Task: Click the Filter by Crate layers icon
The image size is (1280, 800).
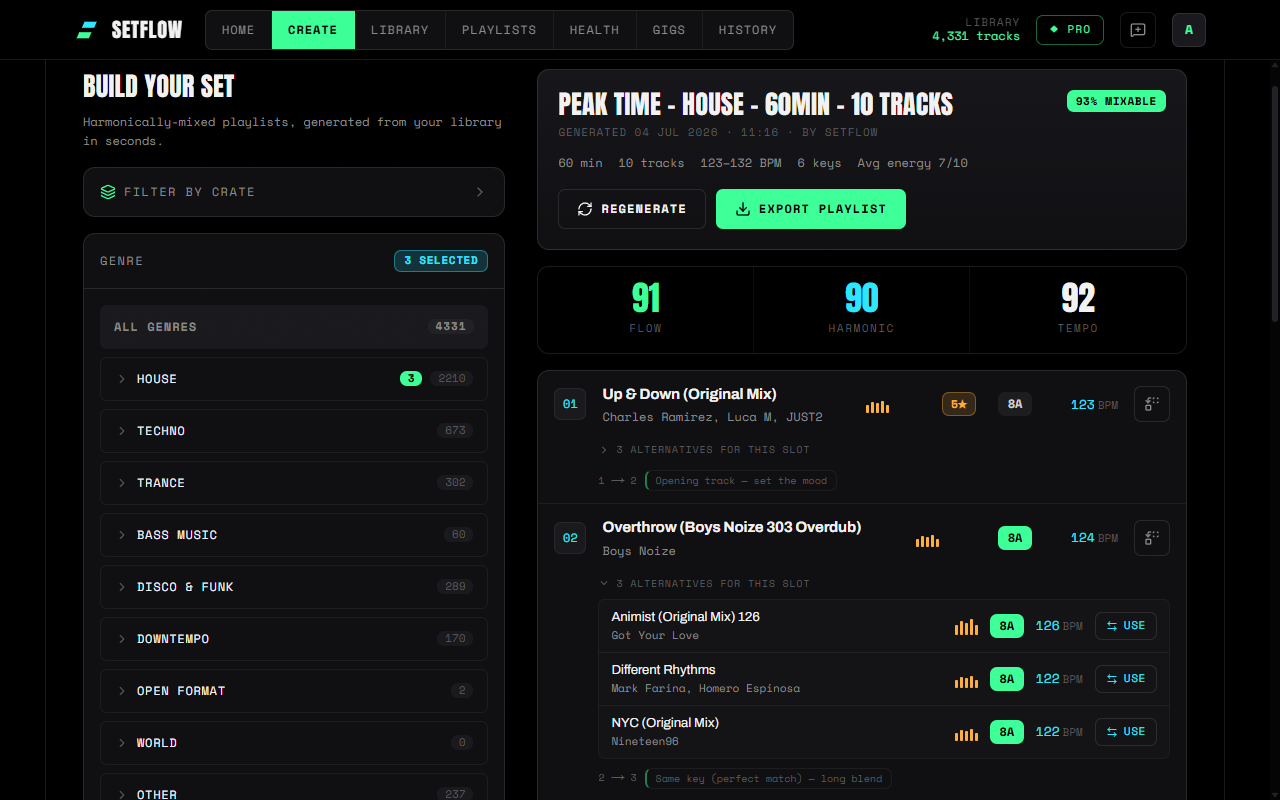Action: tap(108, 192)
